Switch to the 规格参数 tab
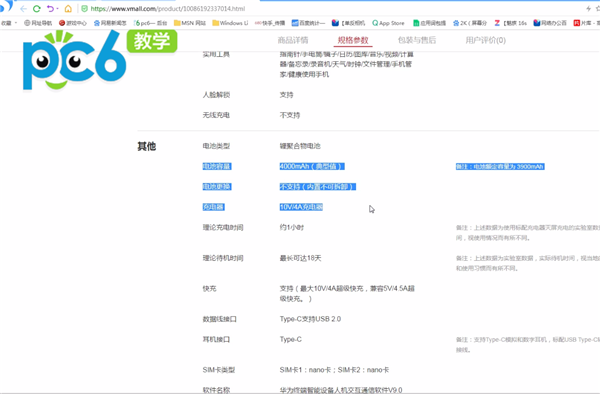Screen dimensions: 600x394 pos(353,40)
